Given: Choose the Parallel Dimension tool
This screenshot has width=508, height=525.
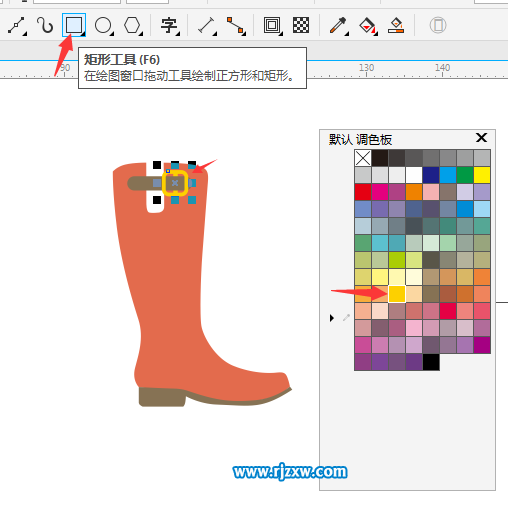Looking at the screenshot, I should (207, 25).
